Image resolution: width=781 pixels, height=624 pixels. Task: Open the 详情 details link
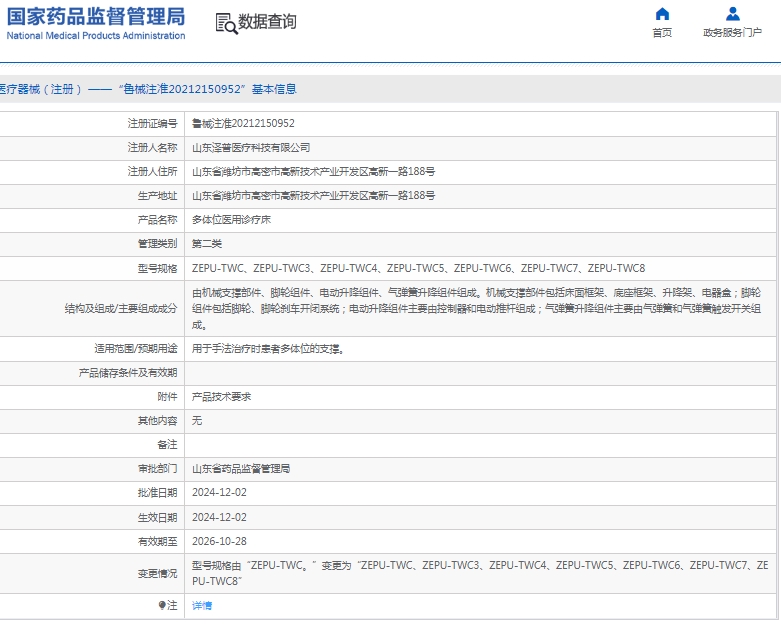202,606
